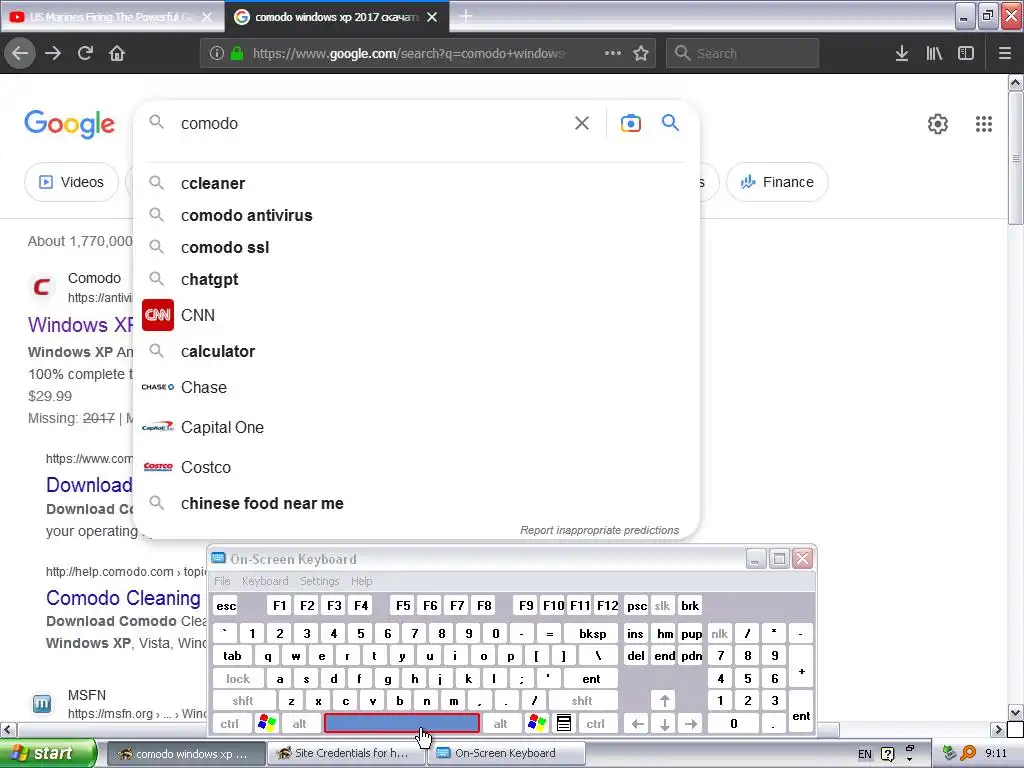This screenshot has height=768, width=1024.
Task: Reload the current page
Action: pos(85,53)
